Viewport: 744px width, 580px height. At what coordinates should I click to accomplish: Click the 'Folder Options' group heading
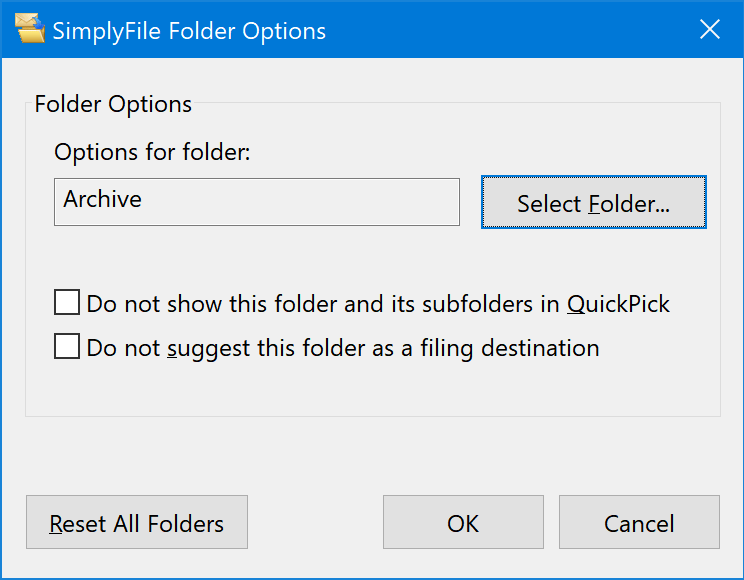(113, 104)
